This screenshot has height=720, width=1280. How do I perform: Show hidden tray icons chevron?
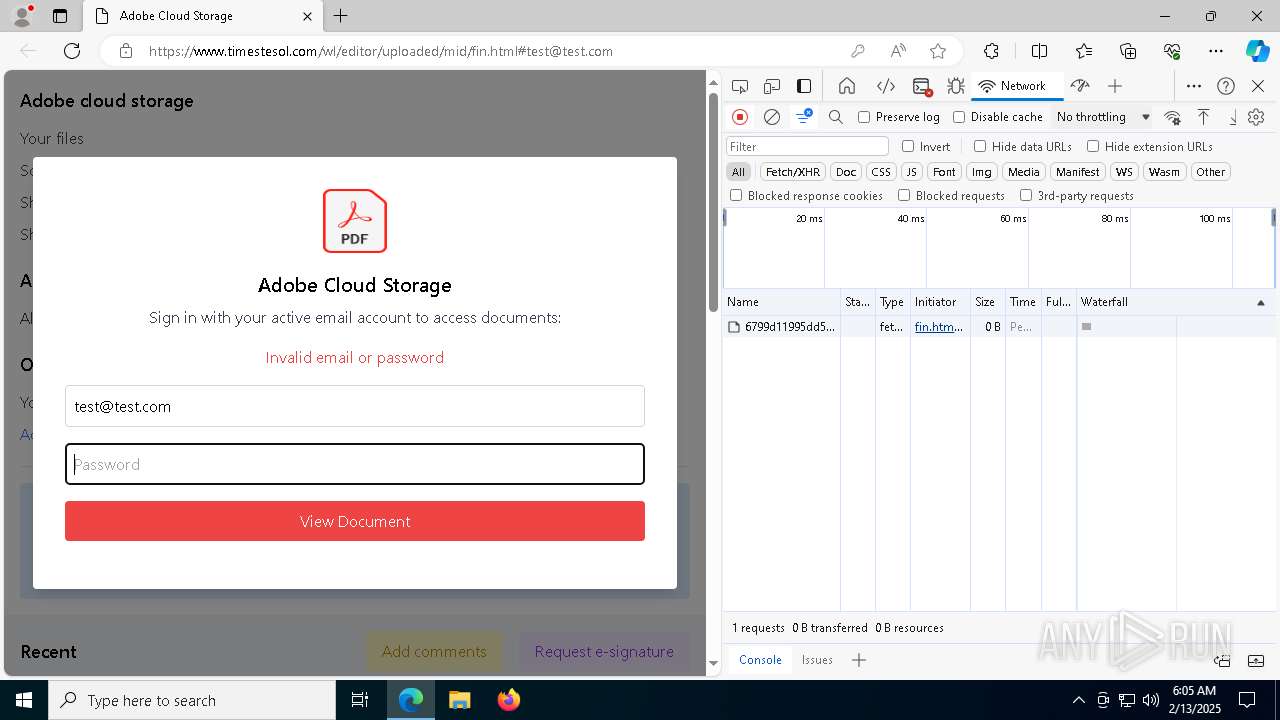pos(1078,700)
